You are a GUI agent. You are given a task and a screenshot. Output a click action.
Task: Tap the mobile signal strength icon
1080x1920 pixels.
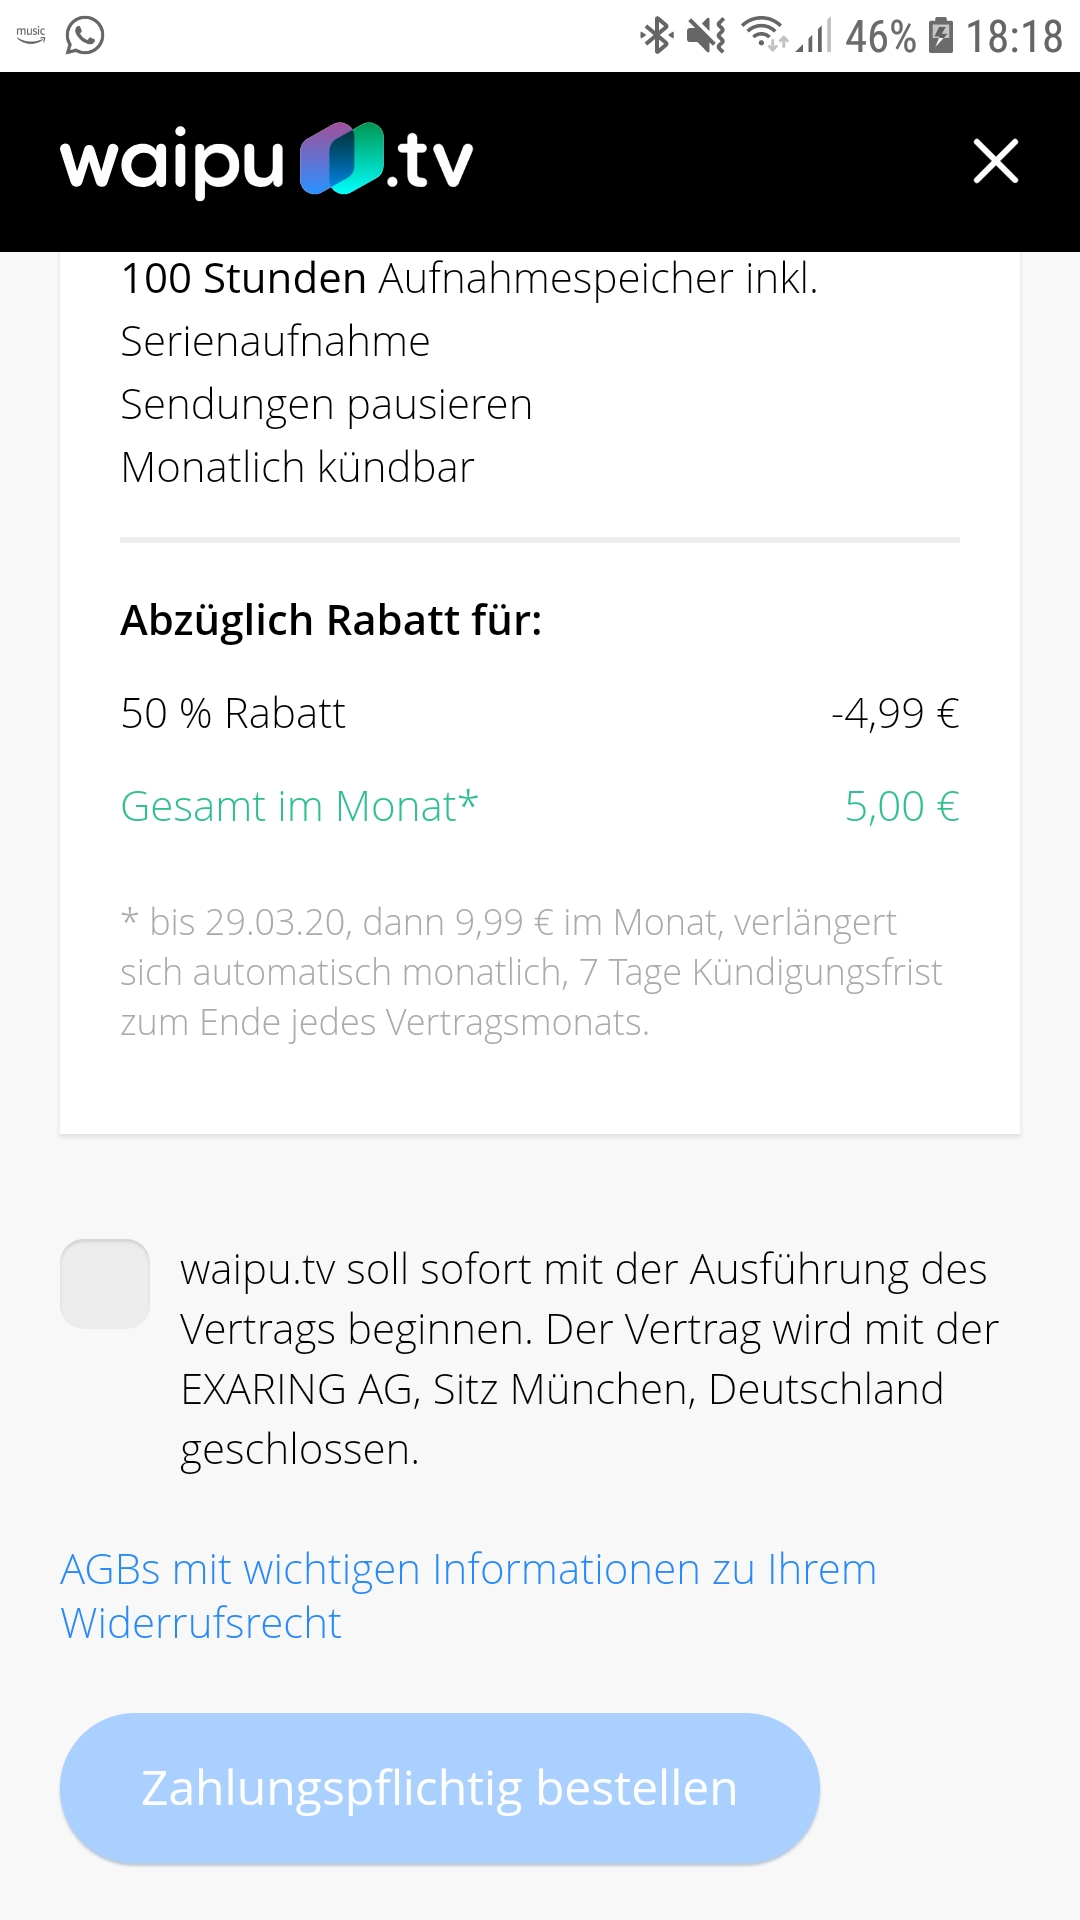[x=816, y=37]
